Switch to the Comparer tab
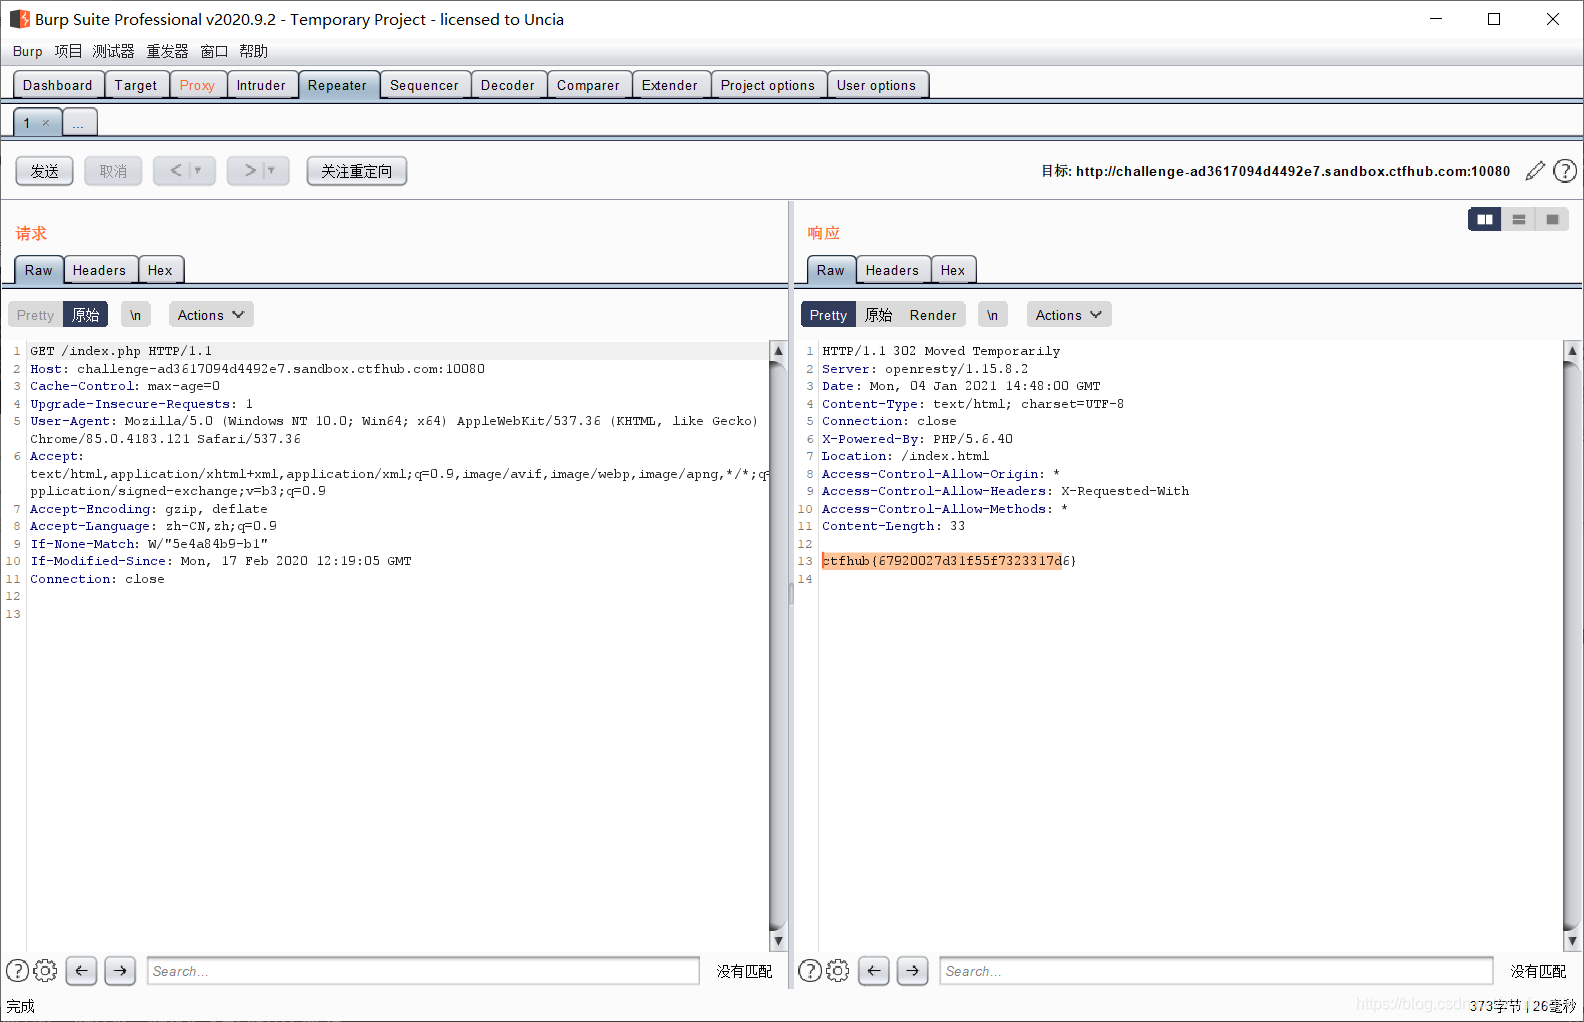Screen dimensions: 1584x1022 pyautogui.click(x=588, y=85)
